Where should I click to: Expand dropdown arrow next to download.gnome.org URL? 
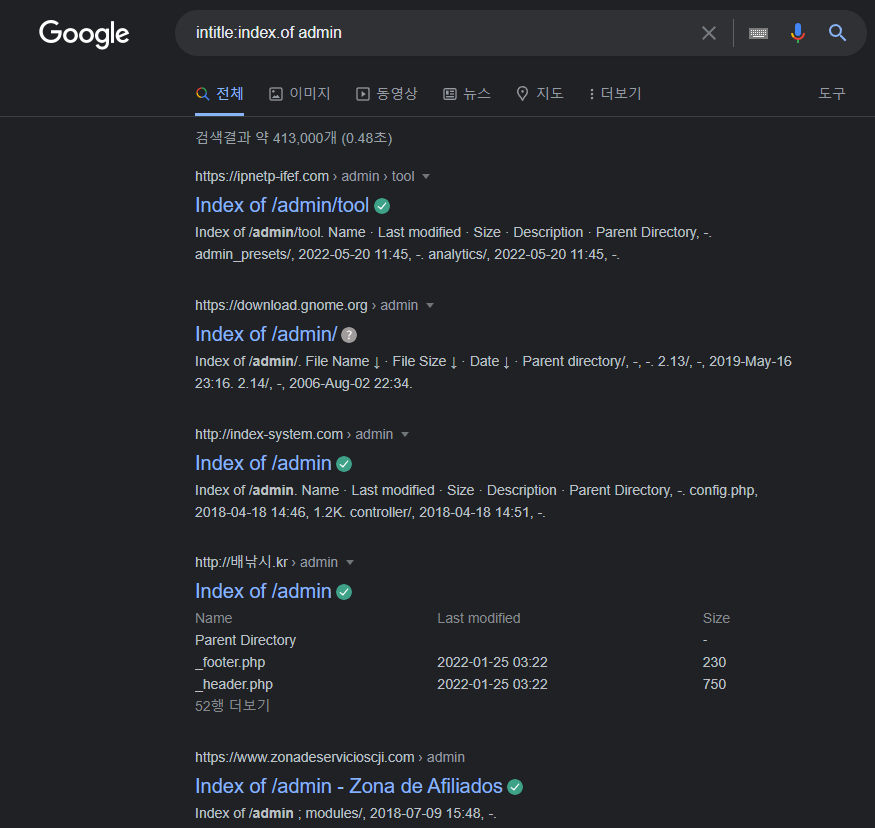(430, 305)
